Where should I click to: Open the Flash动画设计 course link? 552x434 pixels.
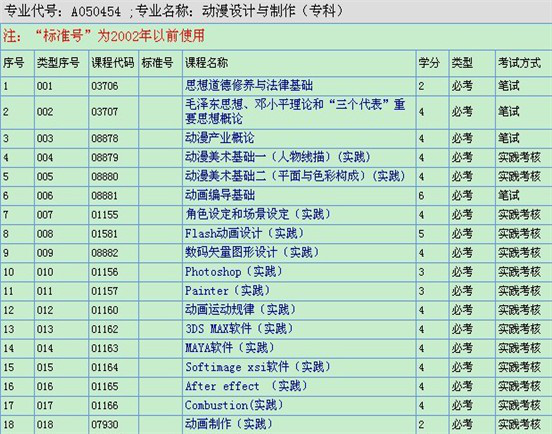click(244, 233)
